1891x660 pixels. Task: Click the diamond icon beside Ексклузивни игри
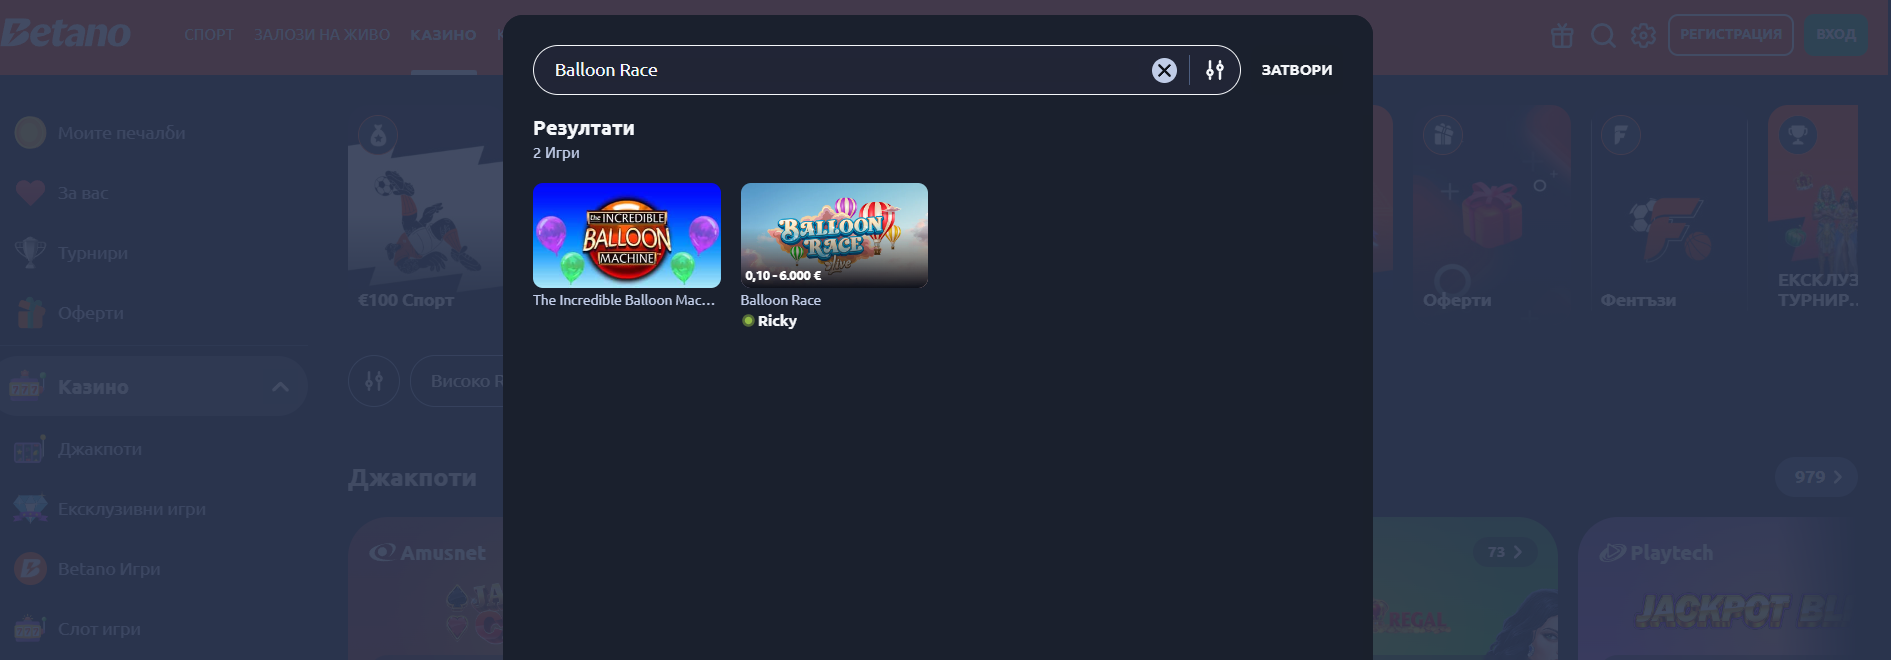click(30, 509)
